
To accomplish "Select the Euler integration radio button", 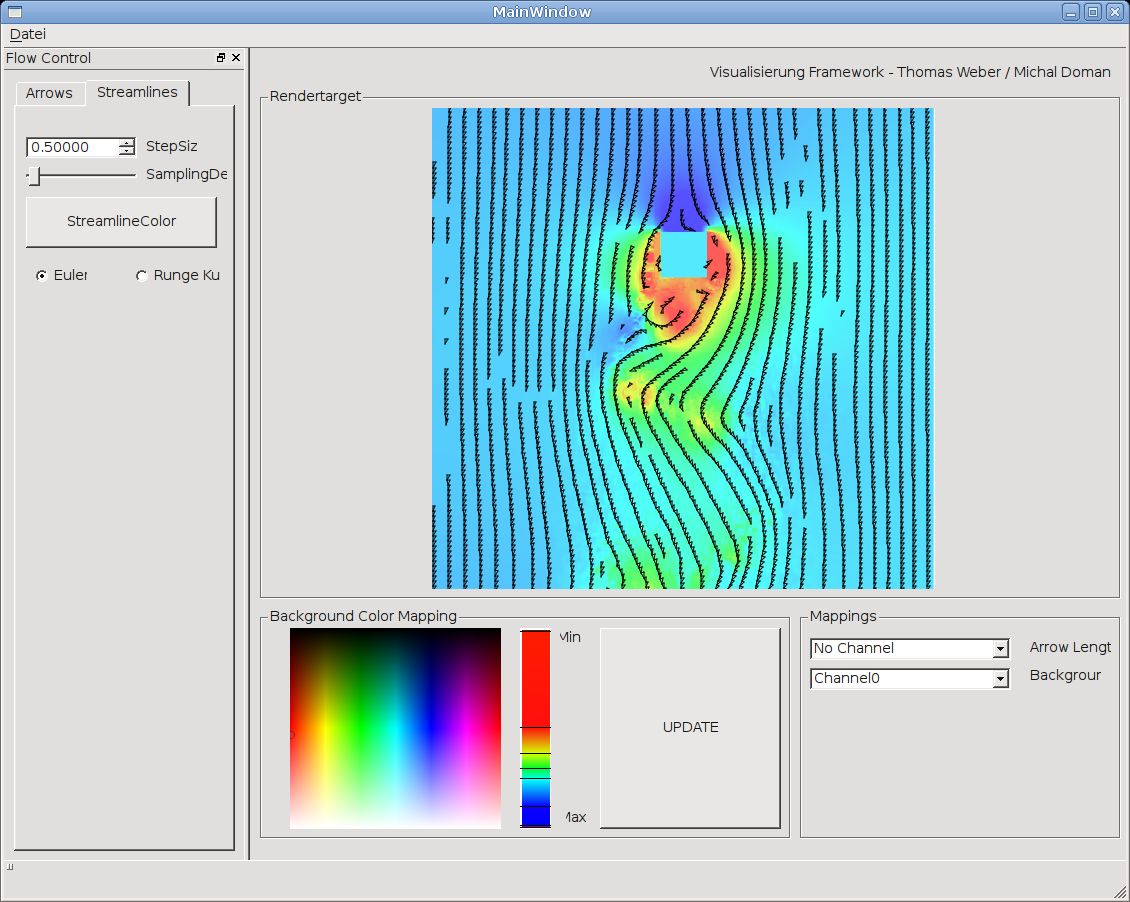I will click(x=42, y=276).
